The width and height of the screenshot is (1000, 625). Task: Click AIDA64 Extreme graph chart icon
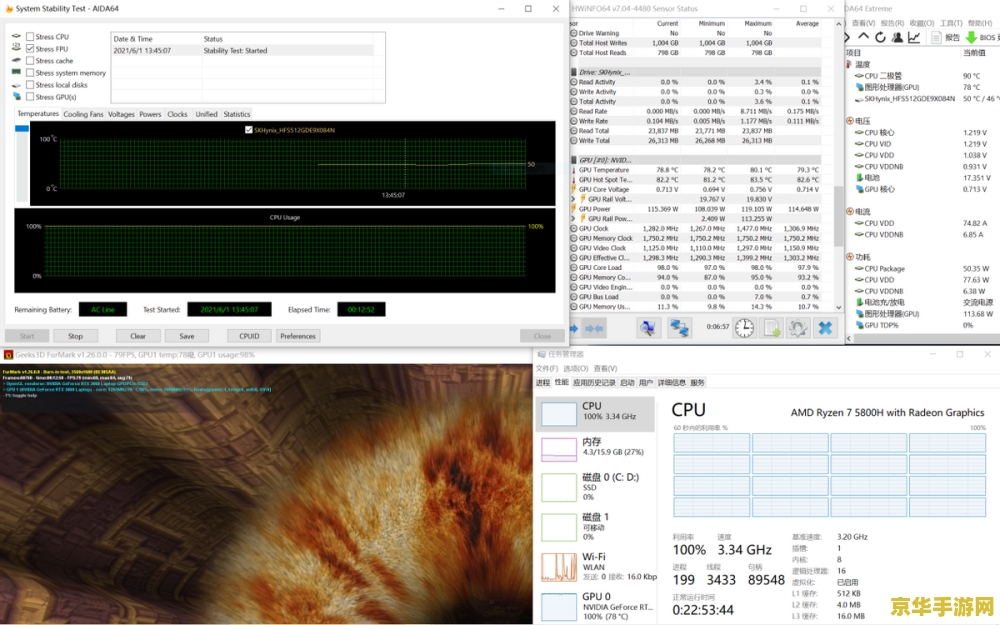click(x=915, y=38)
